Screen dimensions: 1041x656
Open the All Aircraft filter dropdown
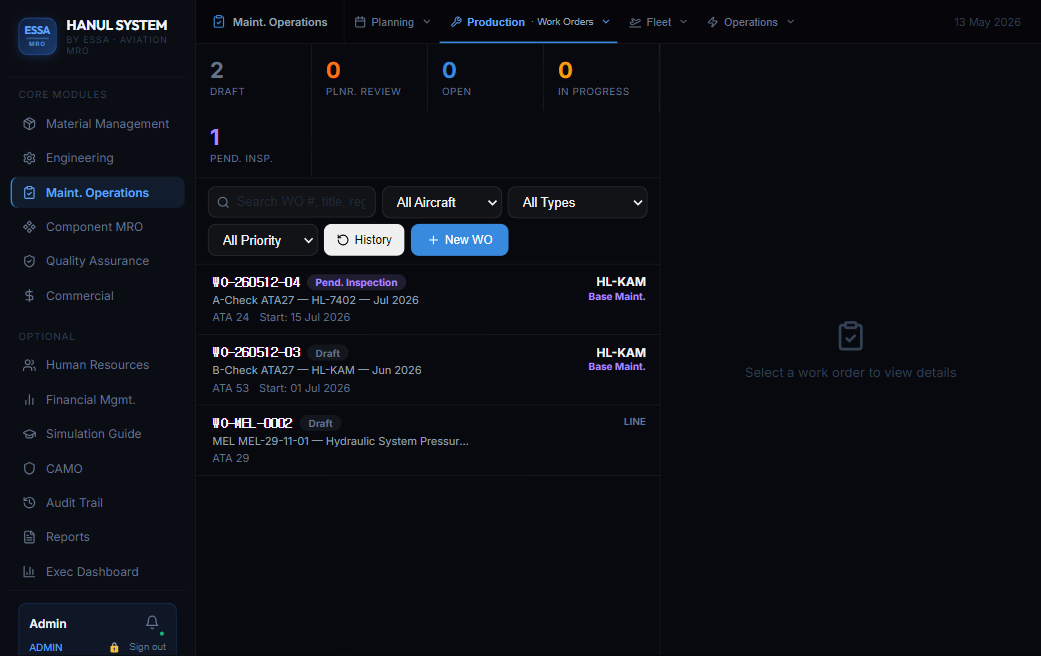pyautogui.click(x=442, y=203)
